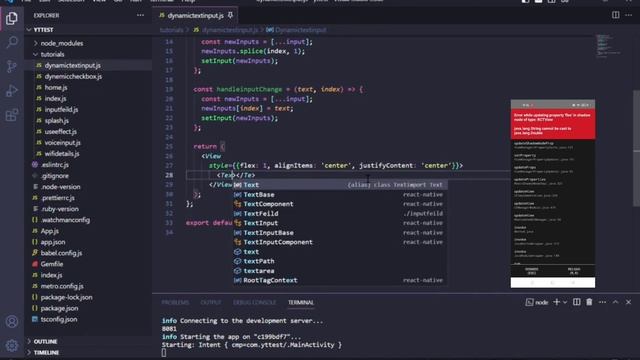This screenshot has height=360, width=640.
Task: Close the terminal panel
Action: tap(628, 302)
